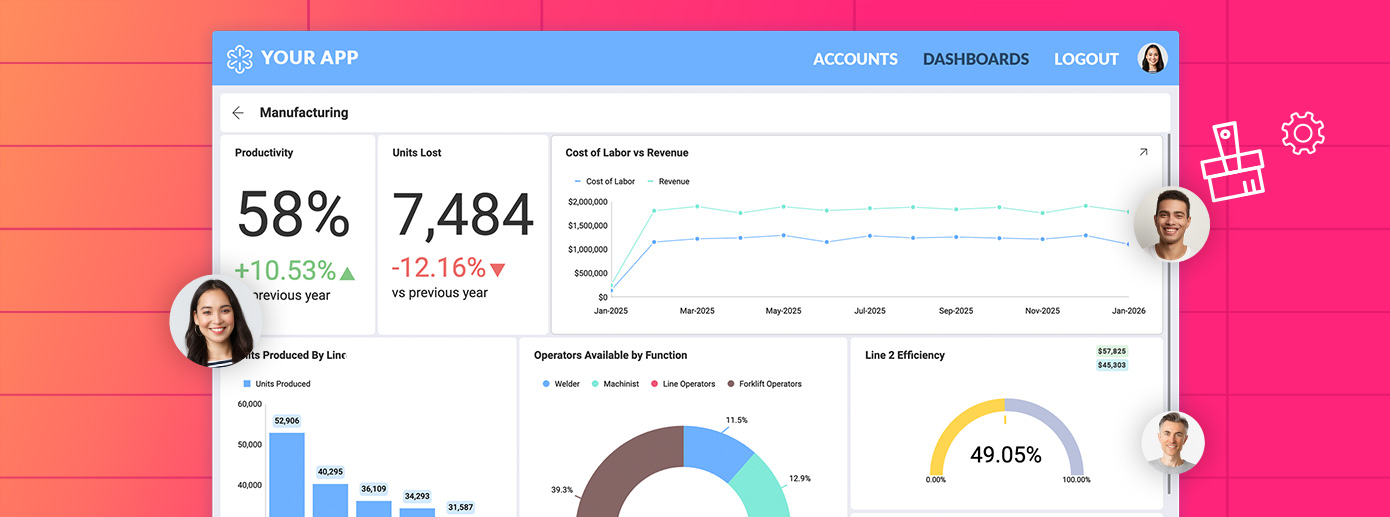
Task: Click the 31,587 bar label
Action: (x=460, y=507)
